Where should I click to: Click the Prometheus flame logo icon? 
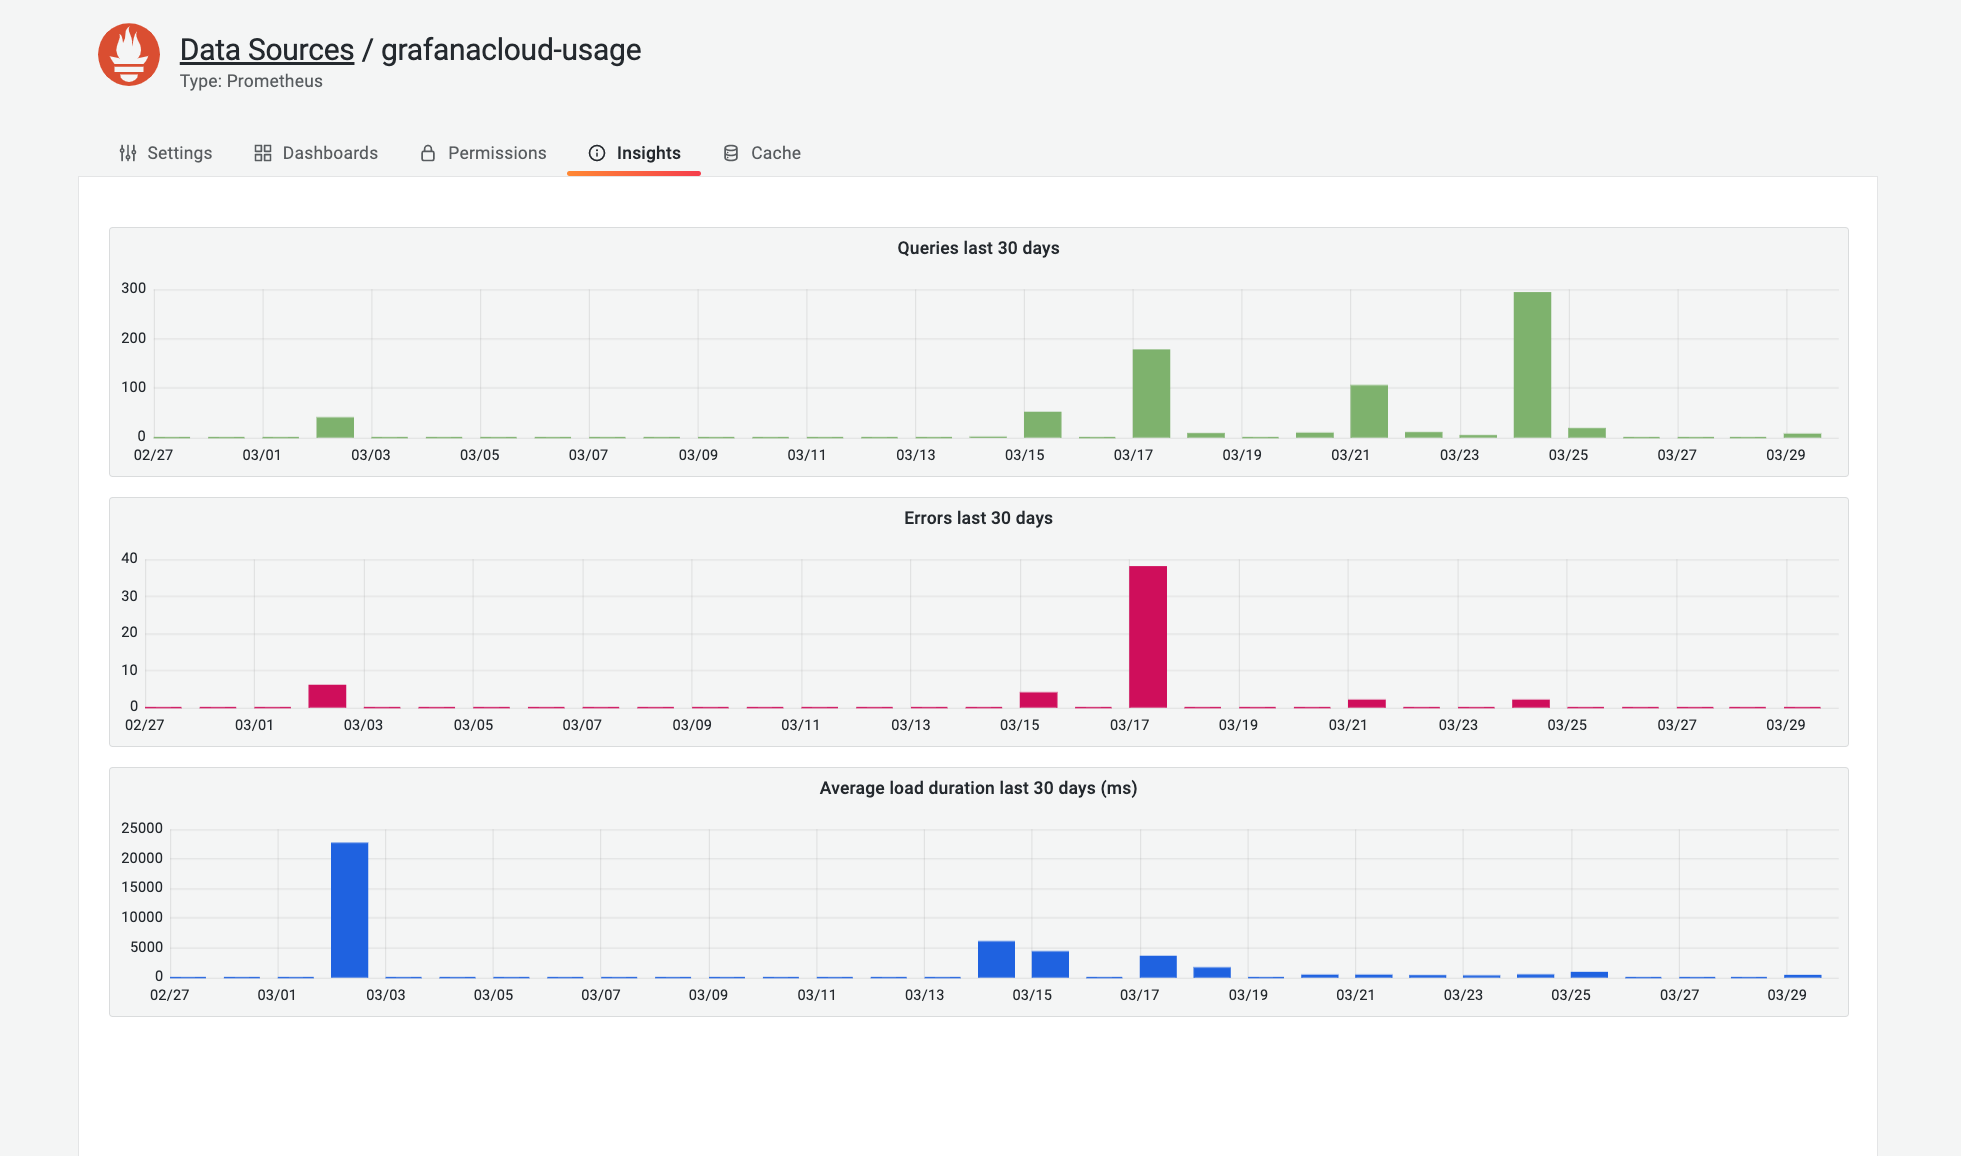(129, 55)
